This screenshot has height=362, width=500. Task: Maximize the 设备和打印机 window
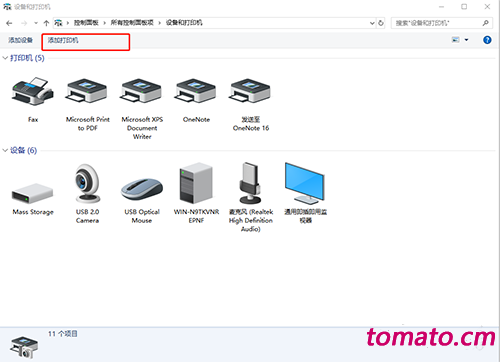coord(464,7)
